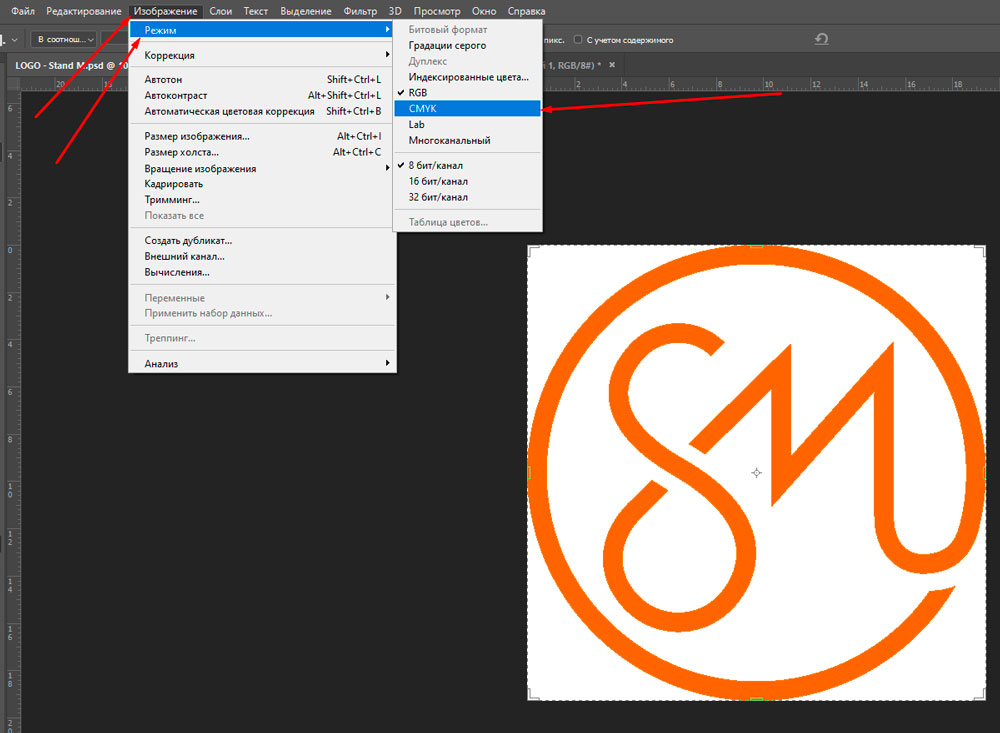Select Многоканальный mode

[x=467, y=140]
